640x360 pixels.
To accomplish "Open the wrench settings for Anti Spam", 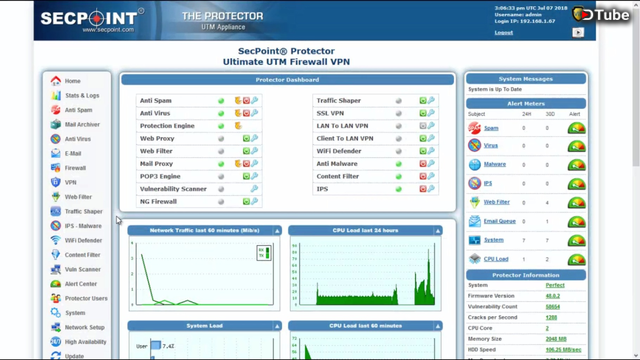I will pyautogui.click(x=255, y=100).
